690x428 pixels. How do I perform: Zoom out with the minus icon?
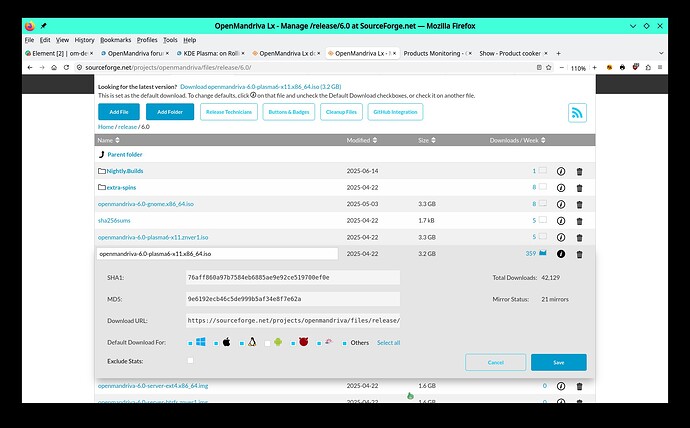click(562, 67)
